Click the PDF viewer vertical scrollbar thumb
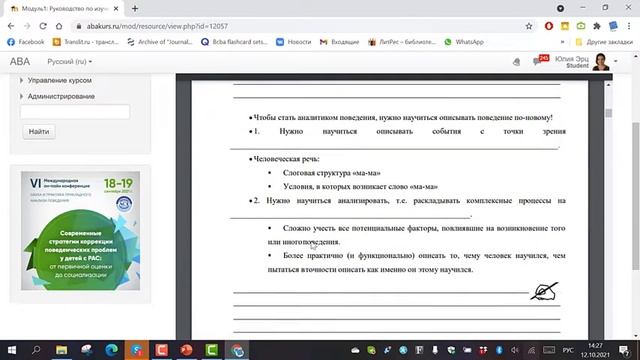The image size is (640, 360). 609,113
